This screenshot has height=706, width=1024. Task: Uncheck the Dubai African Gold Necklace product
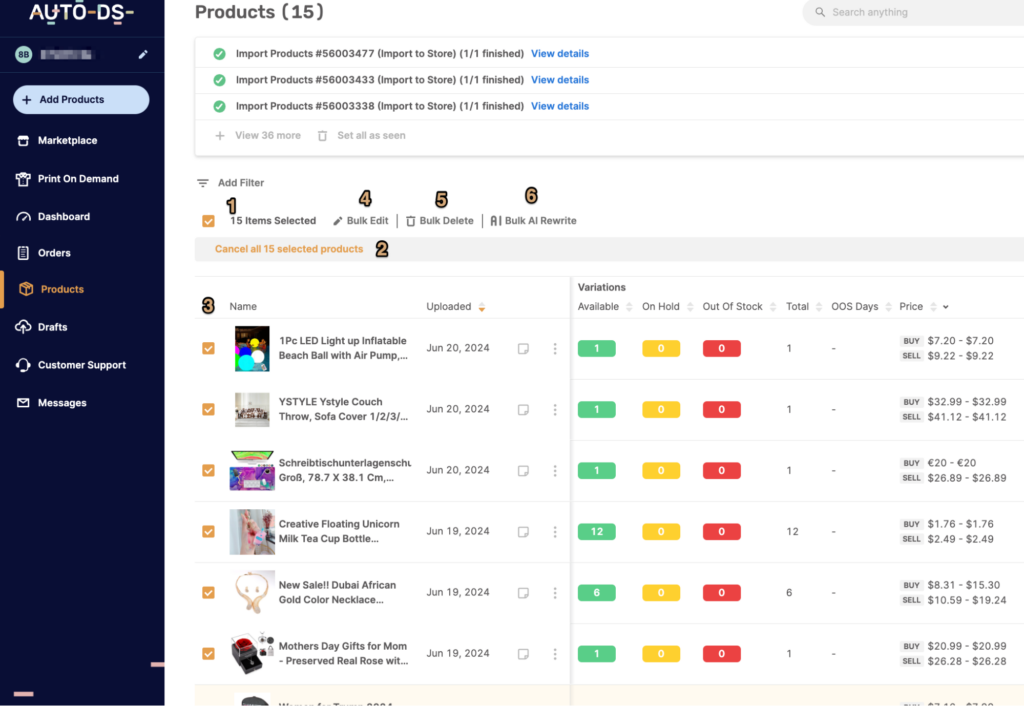point(208,593)
